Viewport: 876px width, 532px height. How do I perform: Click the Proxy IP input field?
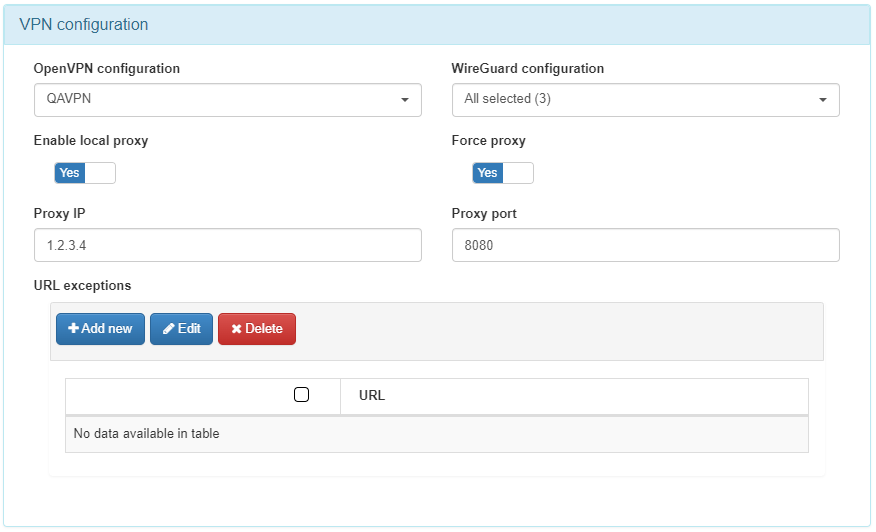click(x=227, y=245)
